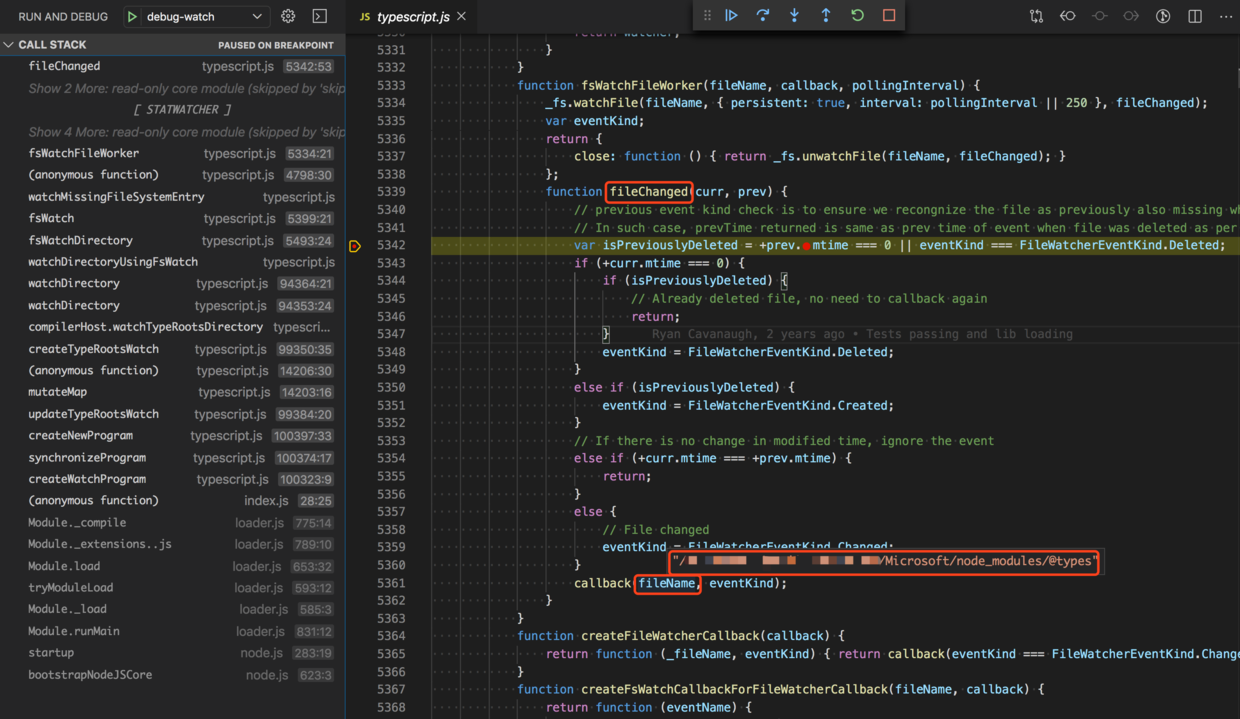Click the Step Out debug icon

826,16
